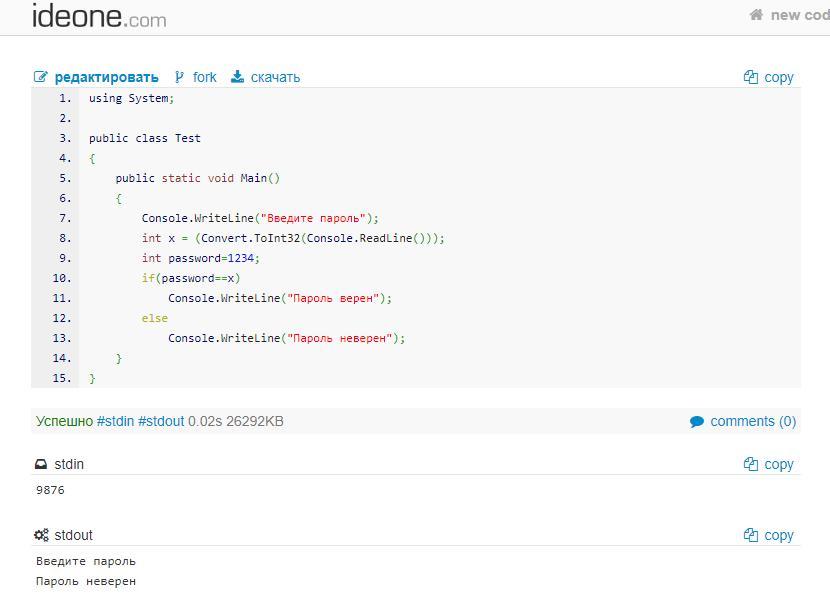Click the copy icon above the code
Screen dimensions: 830x616
click(751, 77)
